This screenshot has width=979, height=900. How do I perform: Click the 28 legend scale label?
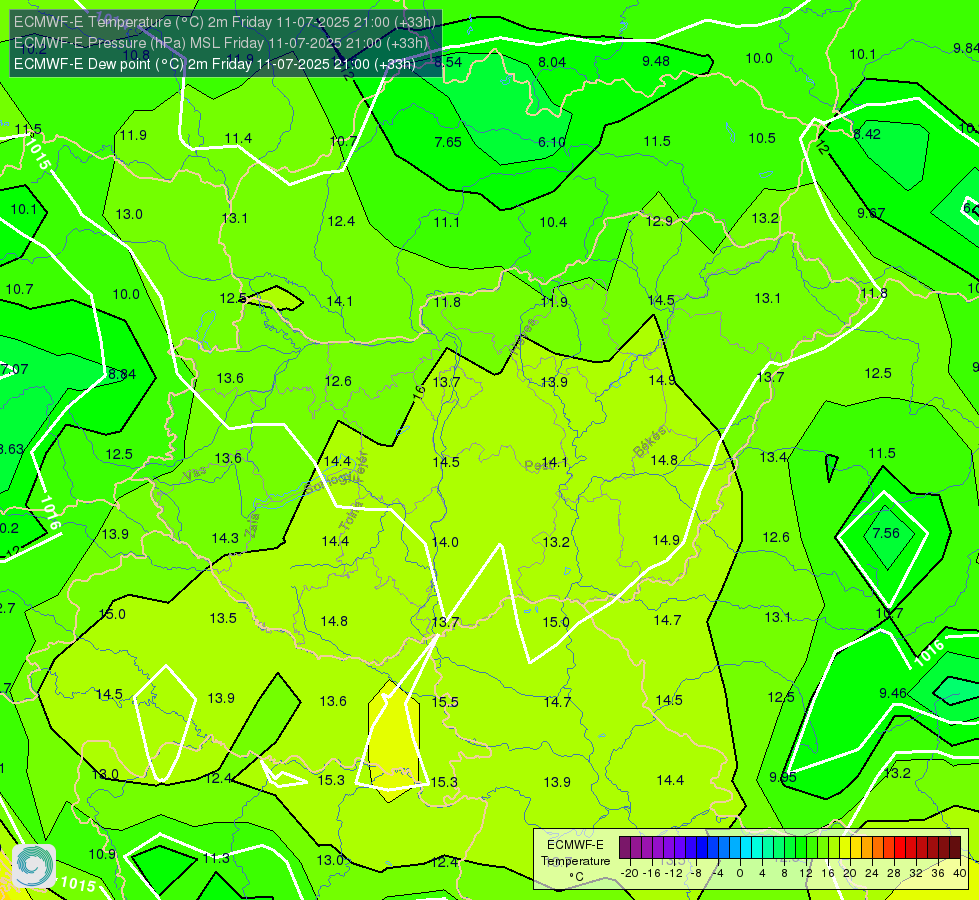coord(893,873)
